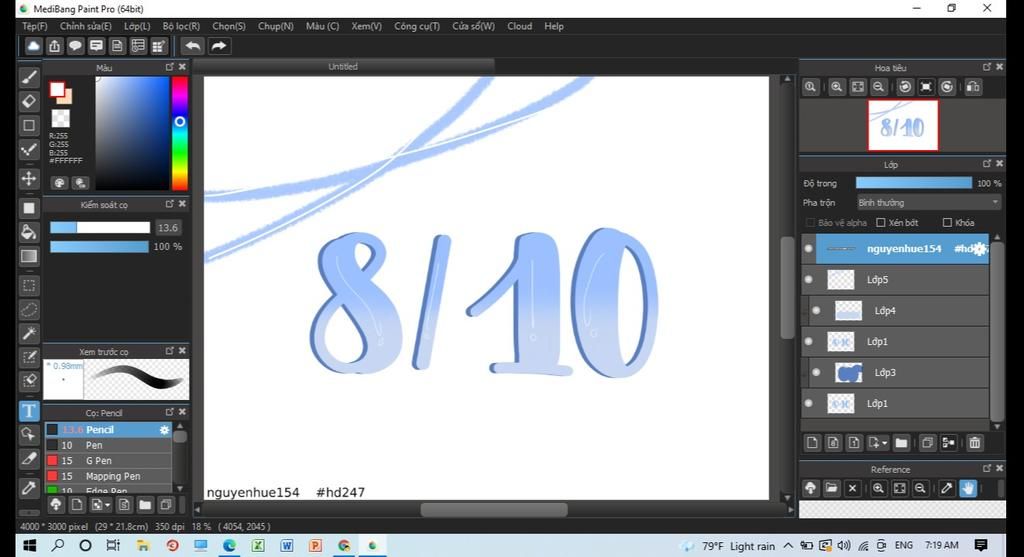Select the rectangular Select tool
Viewport: 1024px width, 557px height.
click(x=29, y=285)
